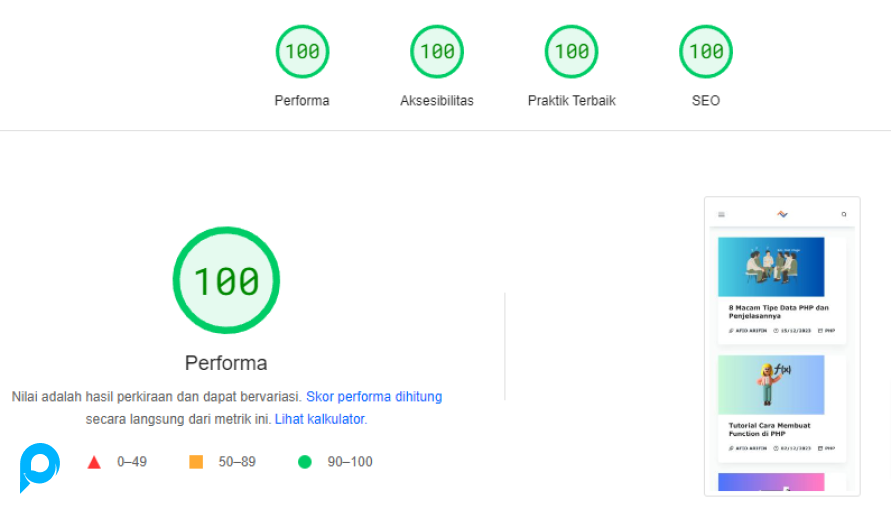
Task: Click 'Tutorial Cara Membuat Function di PHP' title
Action: (x=769, y=429)
